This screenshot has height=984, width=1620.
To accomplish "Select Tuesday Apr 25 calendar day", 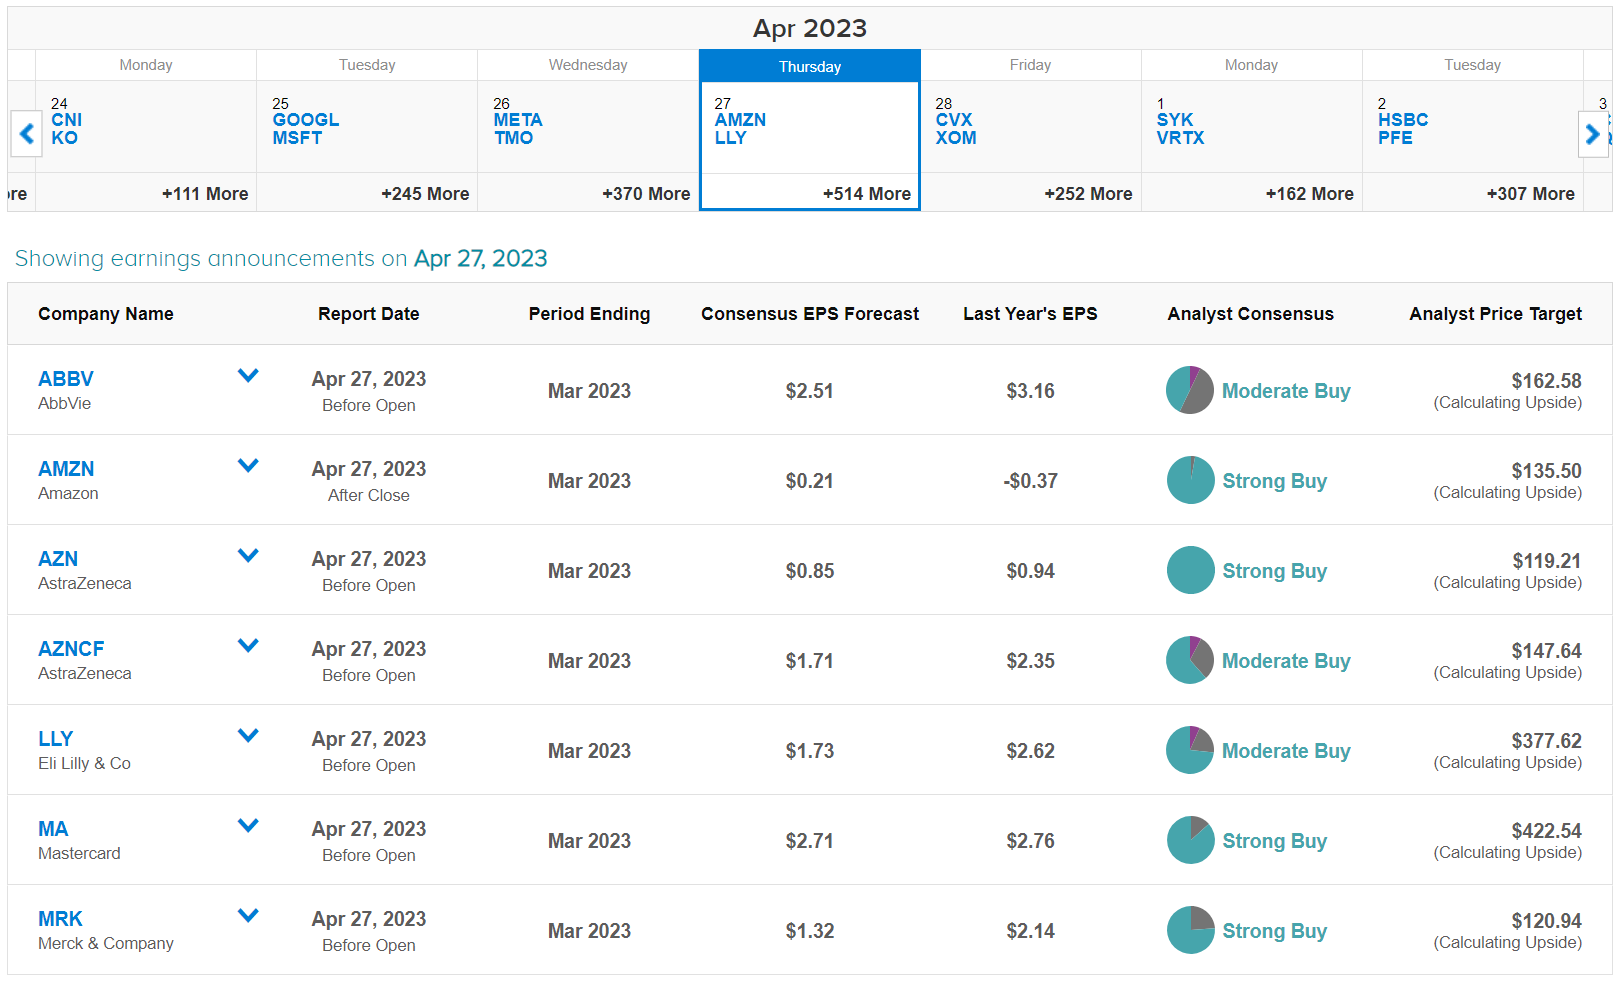I will 367,130.
